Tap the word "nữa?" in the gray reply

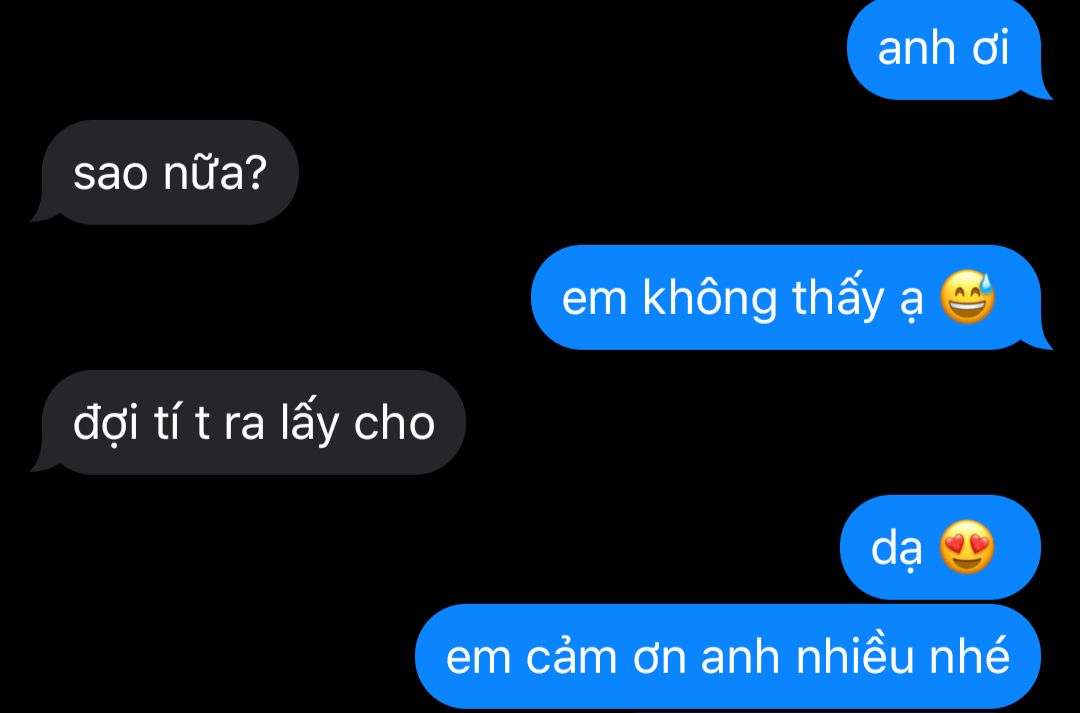pos(214,172)
